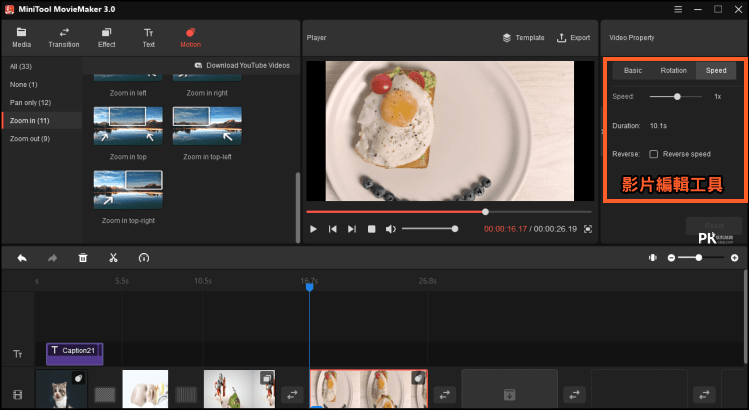Choose Zoom in top motion thumbnail

tap(128, 126)
